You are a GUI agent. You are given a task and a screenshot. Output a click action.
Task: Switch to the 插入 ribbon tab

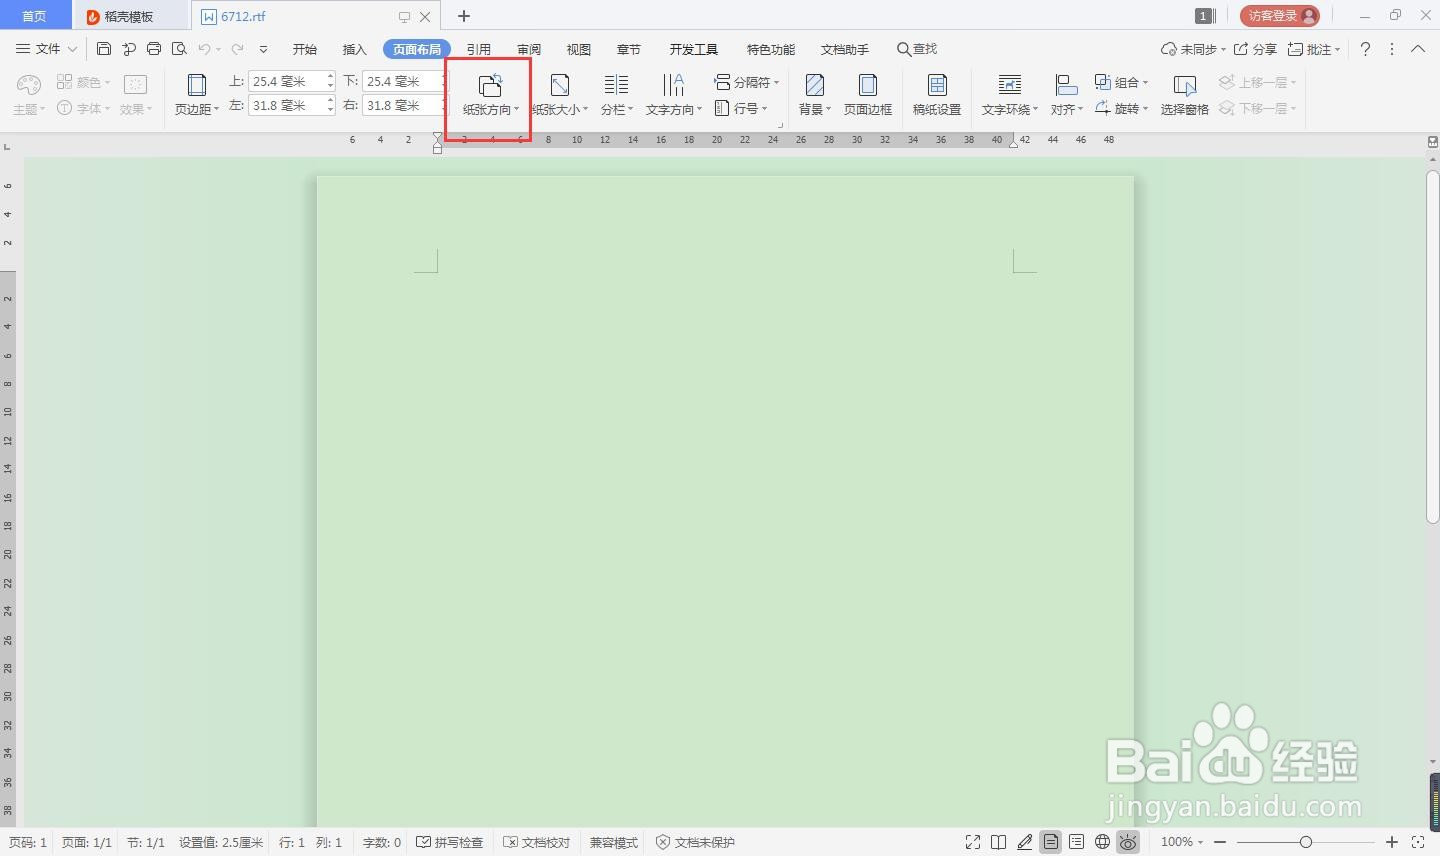click(x=354, y=48)
